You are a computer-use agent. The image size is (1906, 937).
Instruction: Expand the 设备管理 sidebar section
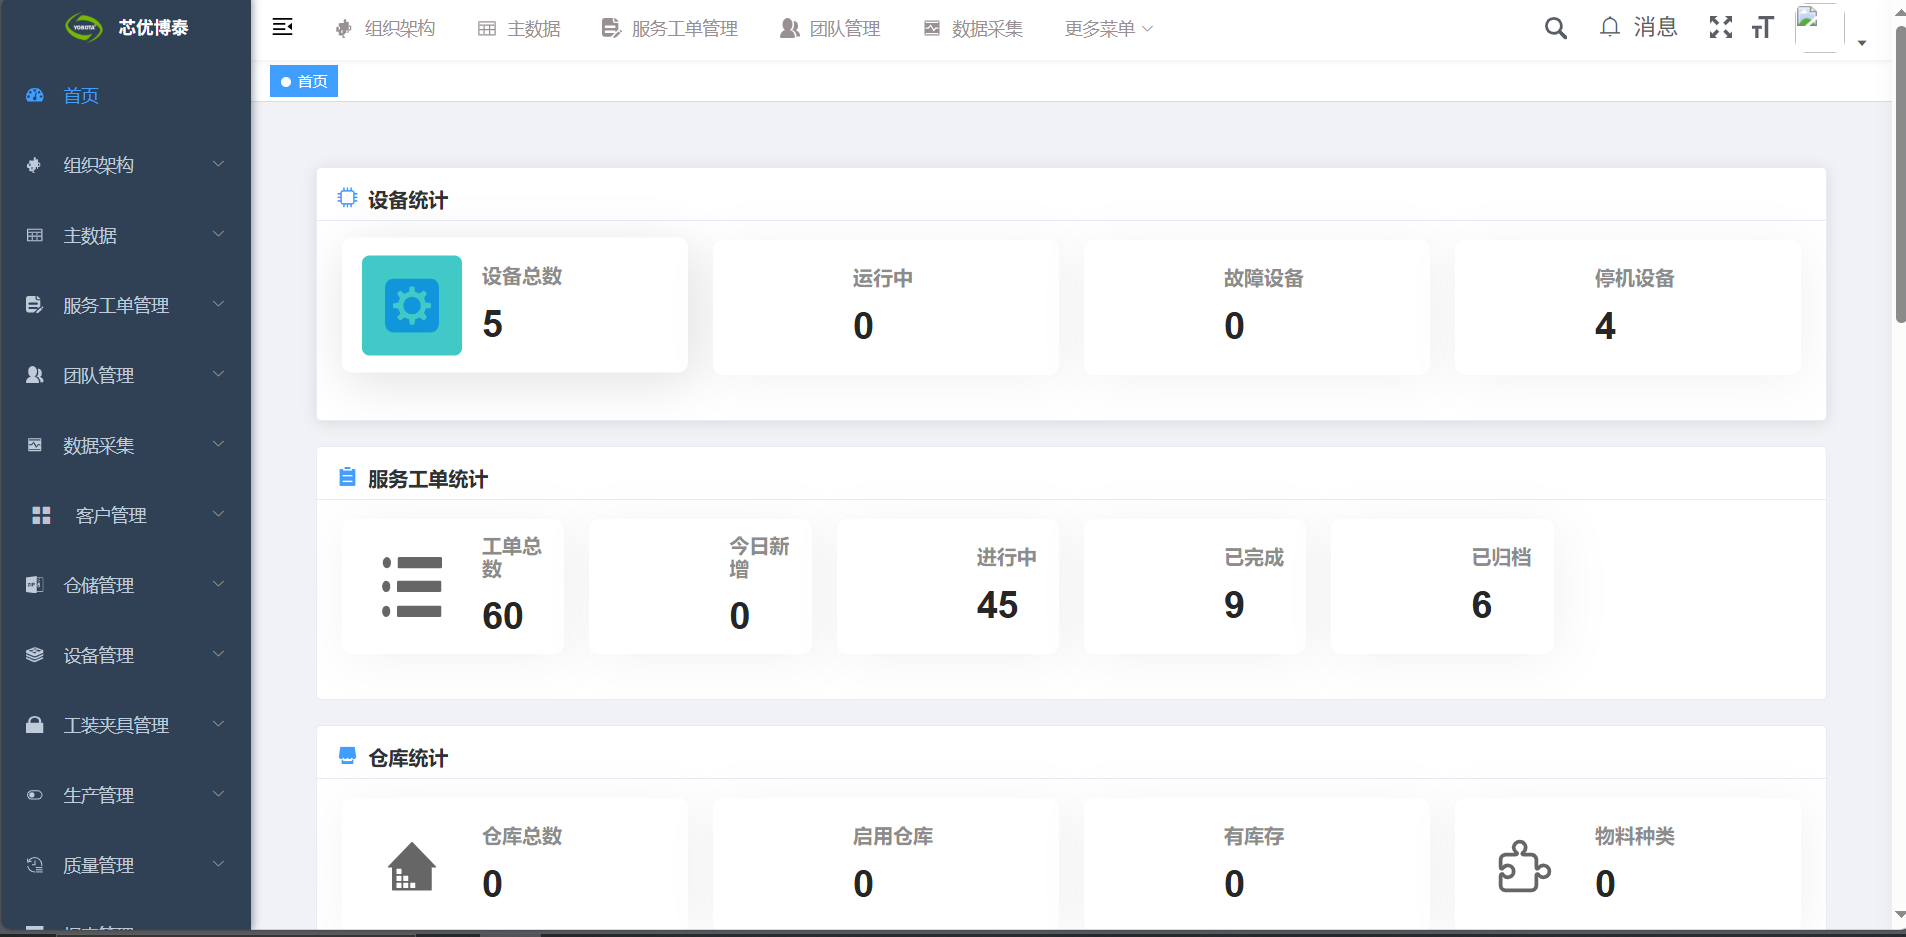125,655
